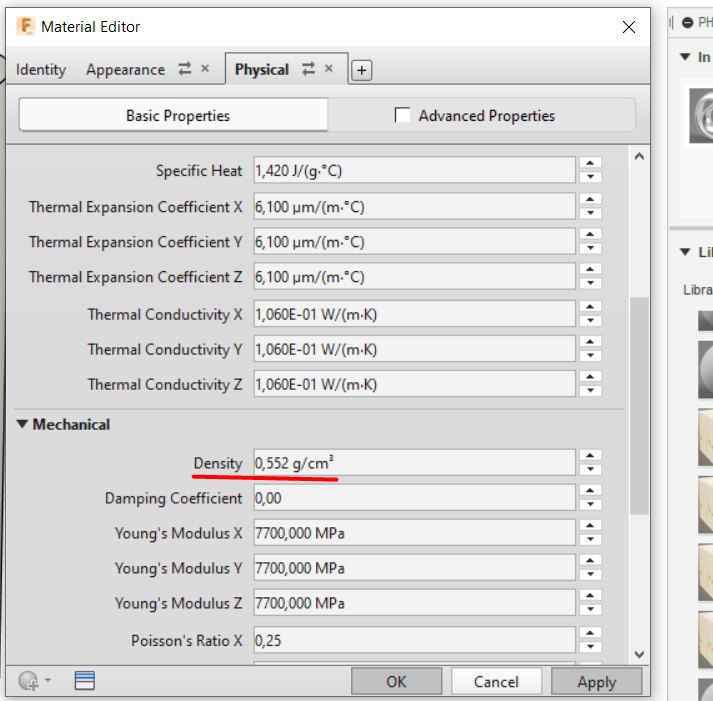Click the Thermal Conductivity Y field
713x701 pixels.
click(414, 349)
